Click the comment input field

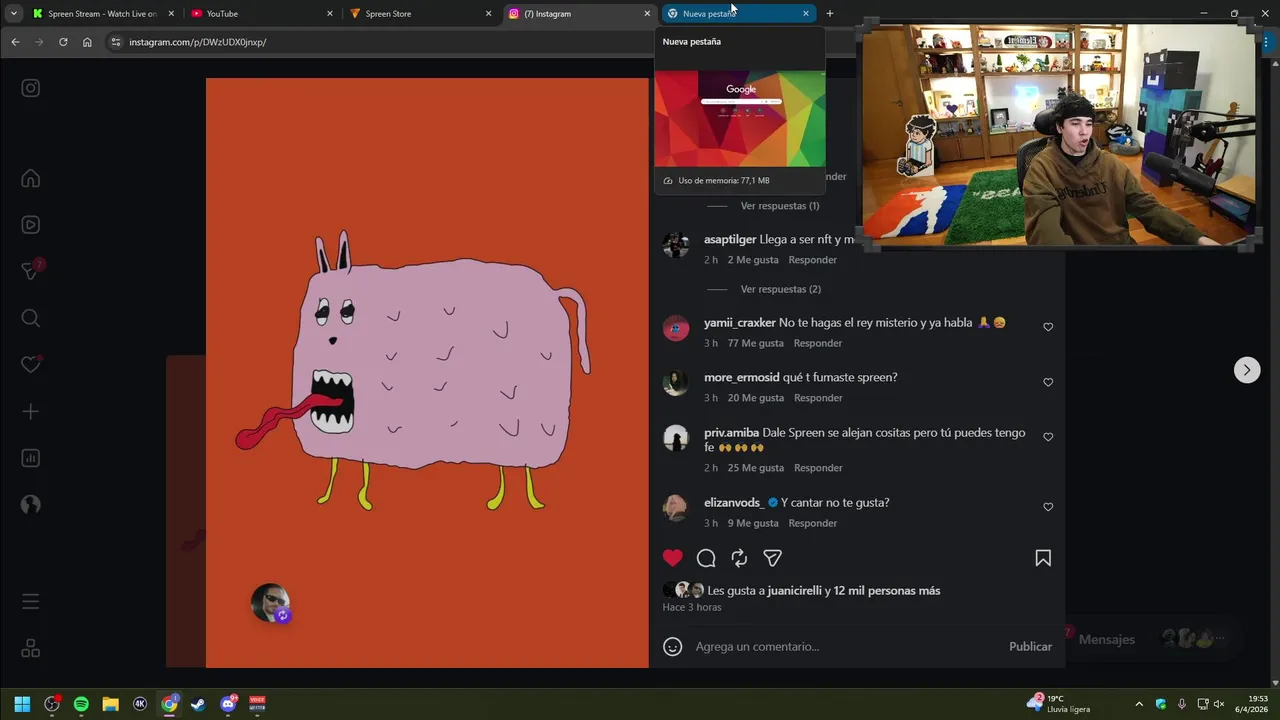coord(846,647)
